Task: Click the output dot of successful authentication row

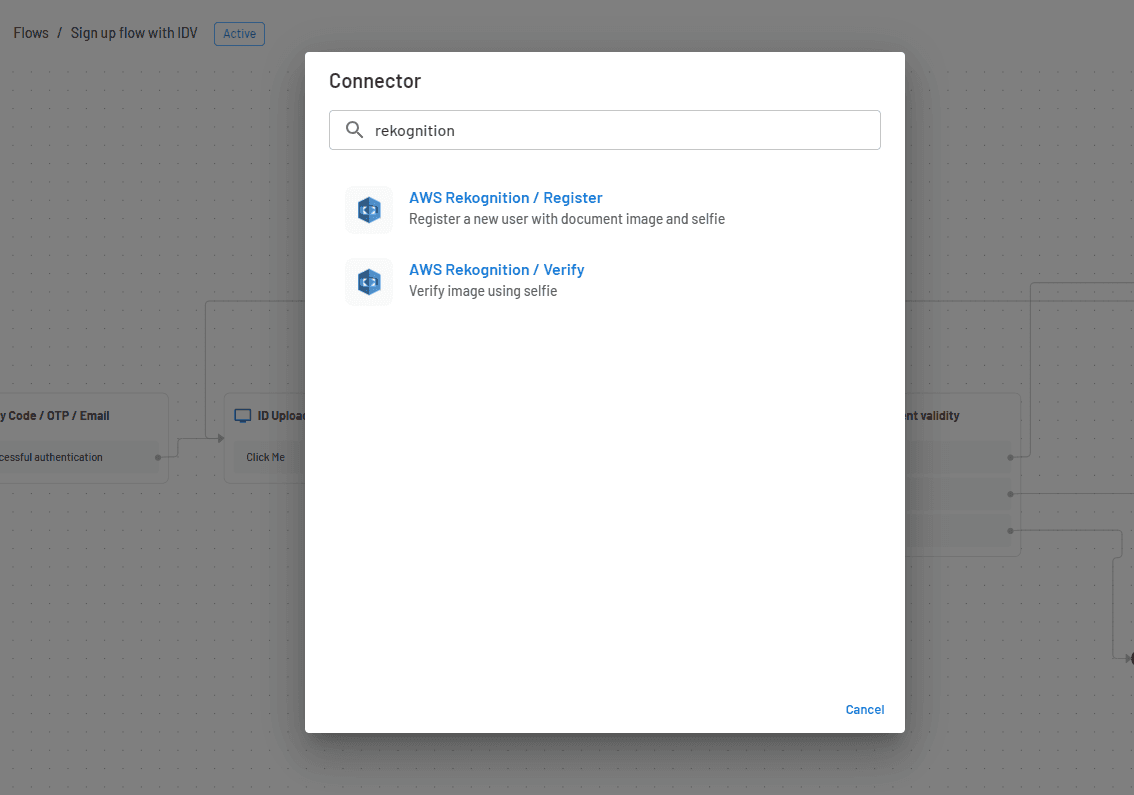Action: (158, 457)
